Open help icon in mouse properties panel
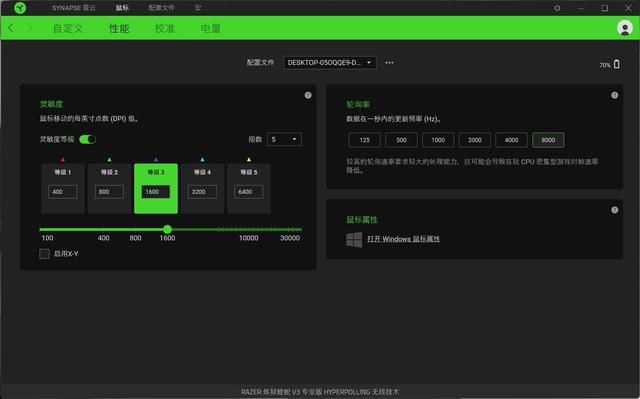Screen dimensions: 640x399 point(614,210)
